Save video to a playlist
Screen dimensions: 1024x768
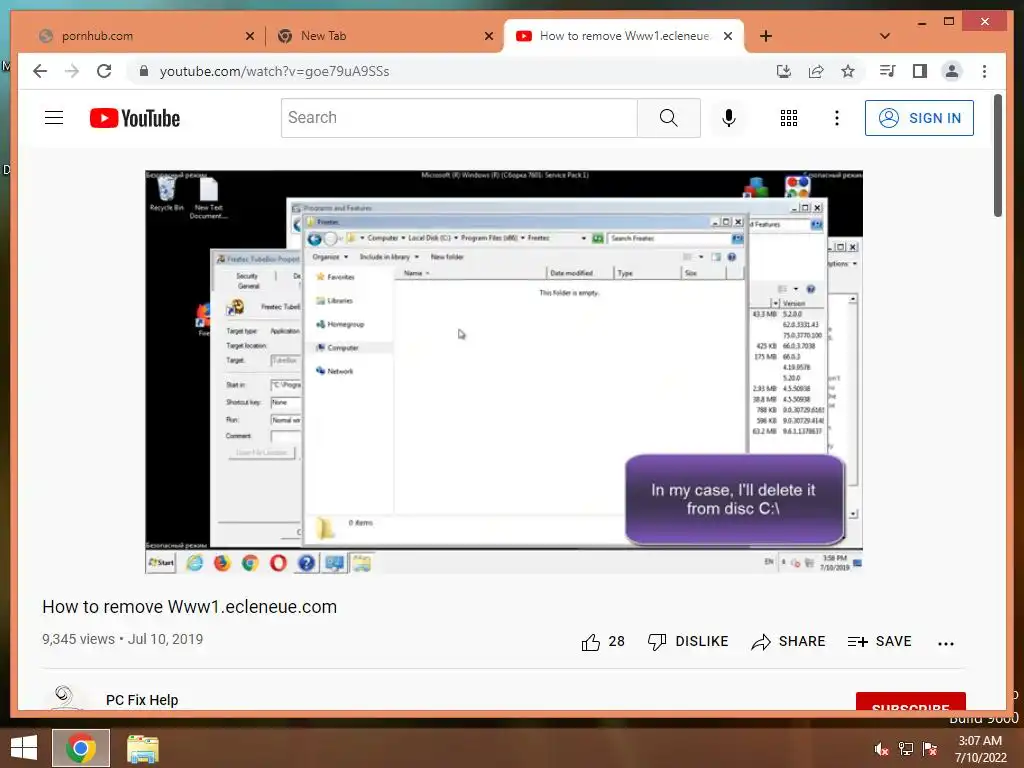pos(879,642)
